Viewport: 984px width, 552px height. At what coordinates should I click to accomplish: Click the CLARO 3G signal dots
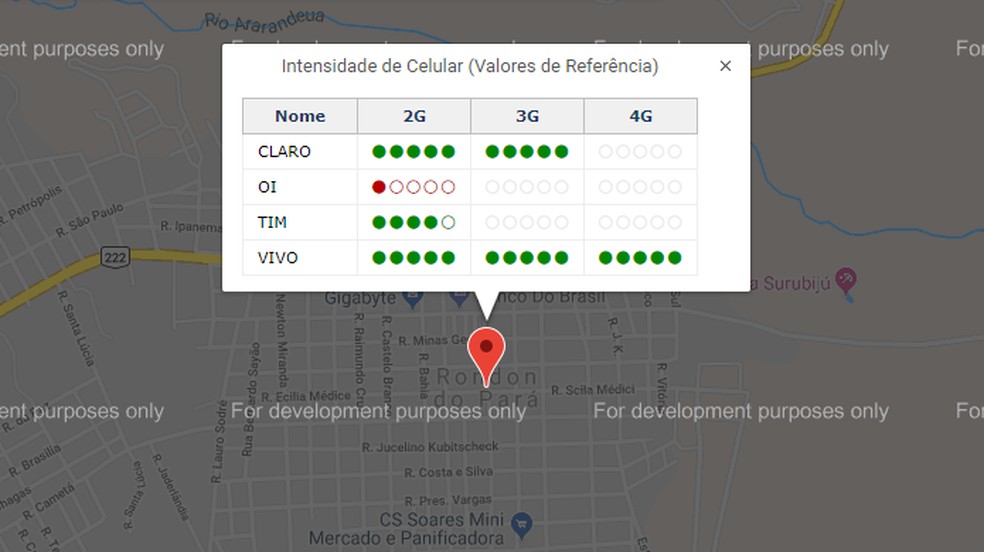527,152
